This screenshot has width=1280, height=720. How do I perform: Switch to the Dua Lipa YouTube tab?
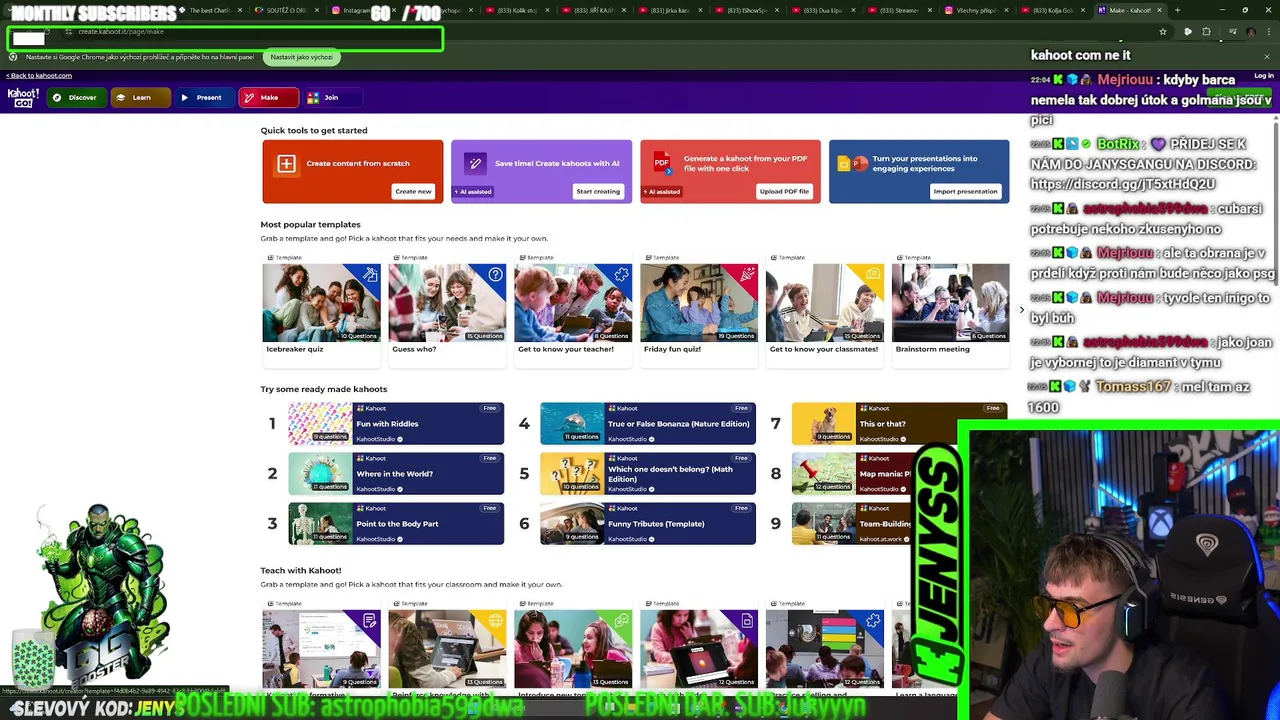[825, 10]
